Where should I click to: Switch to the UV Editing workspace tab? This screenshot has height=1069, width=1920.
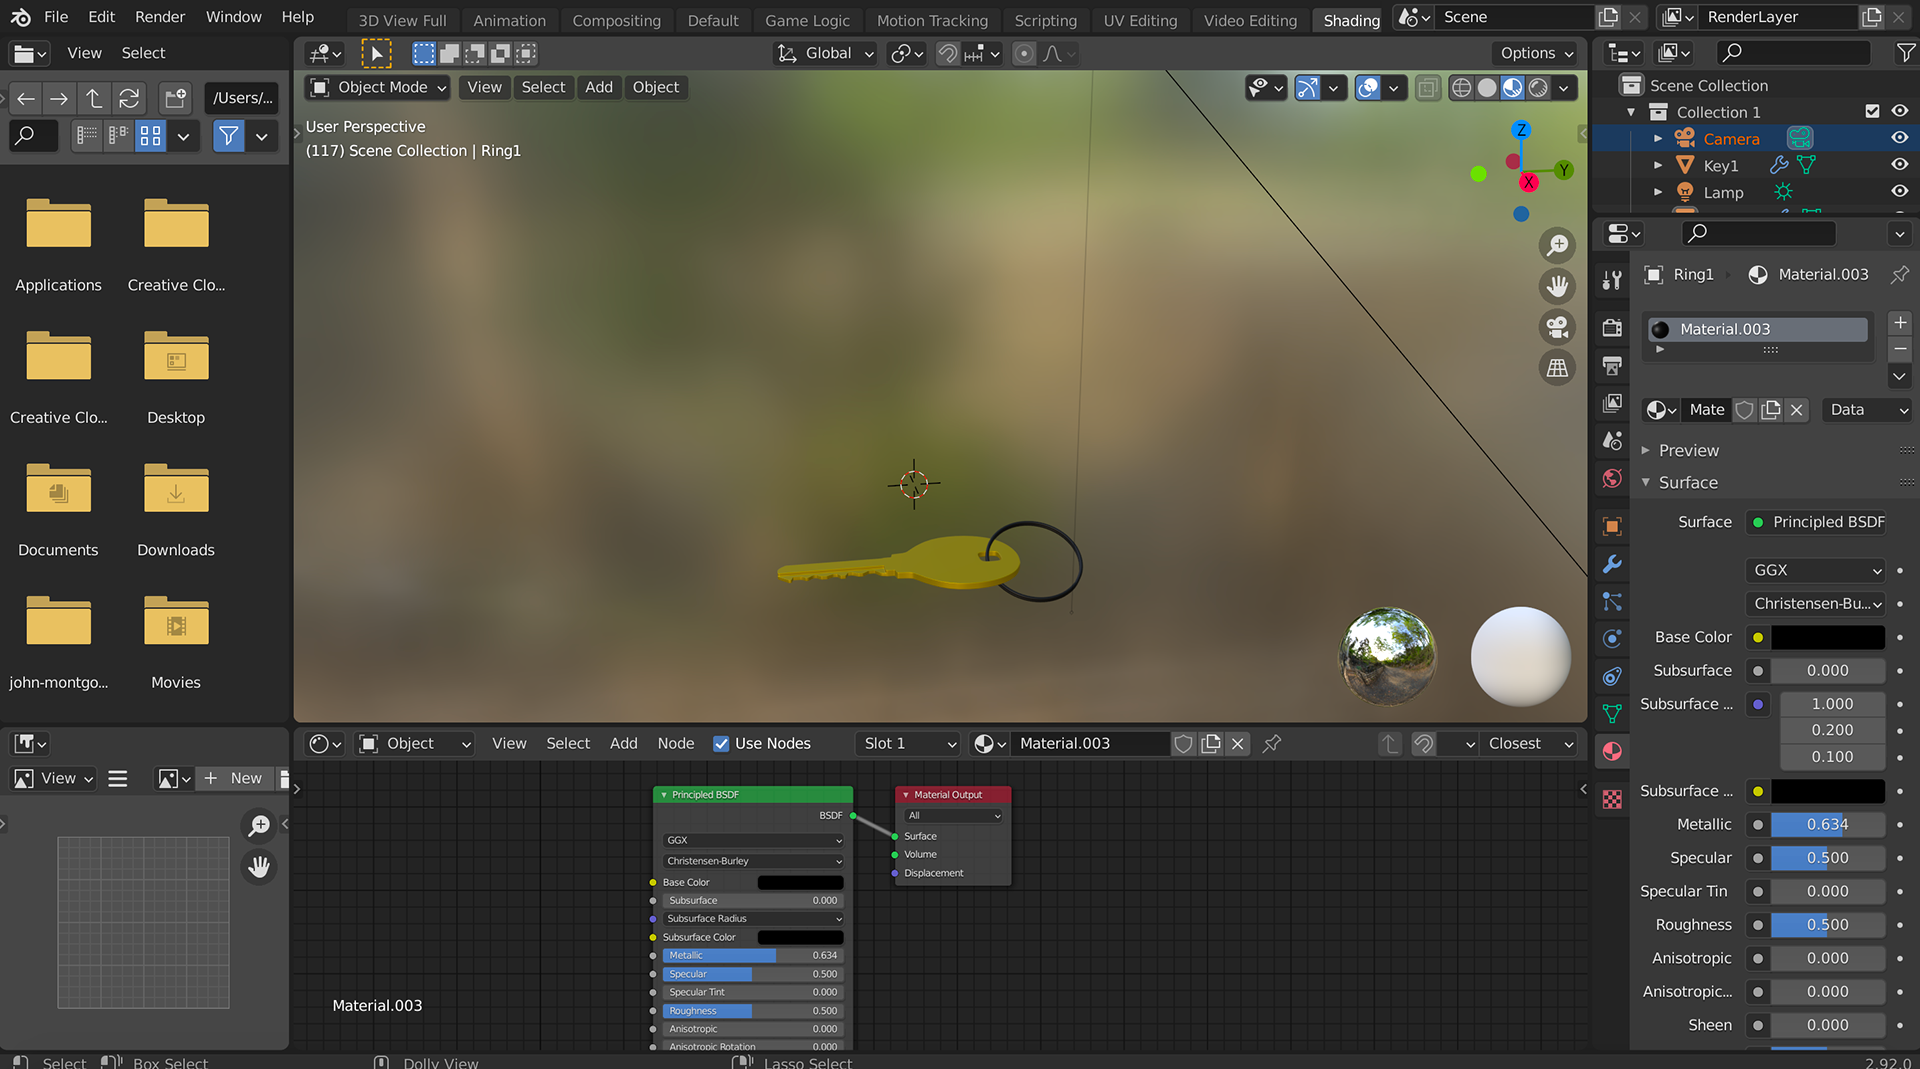point(1140,20)
